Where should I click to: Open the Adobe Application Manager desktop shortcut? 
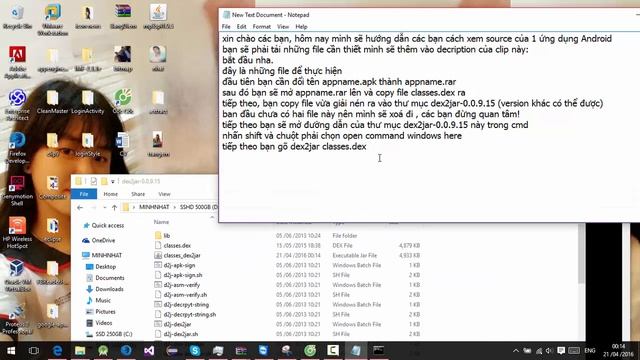[17, 62]
